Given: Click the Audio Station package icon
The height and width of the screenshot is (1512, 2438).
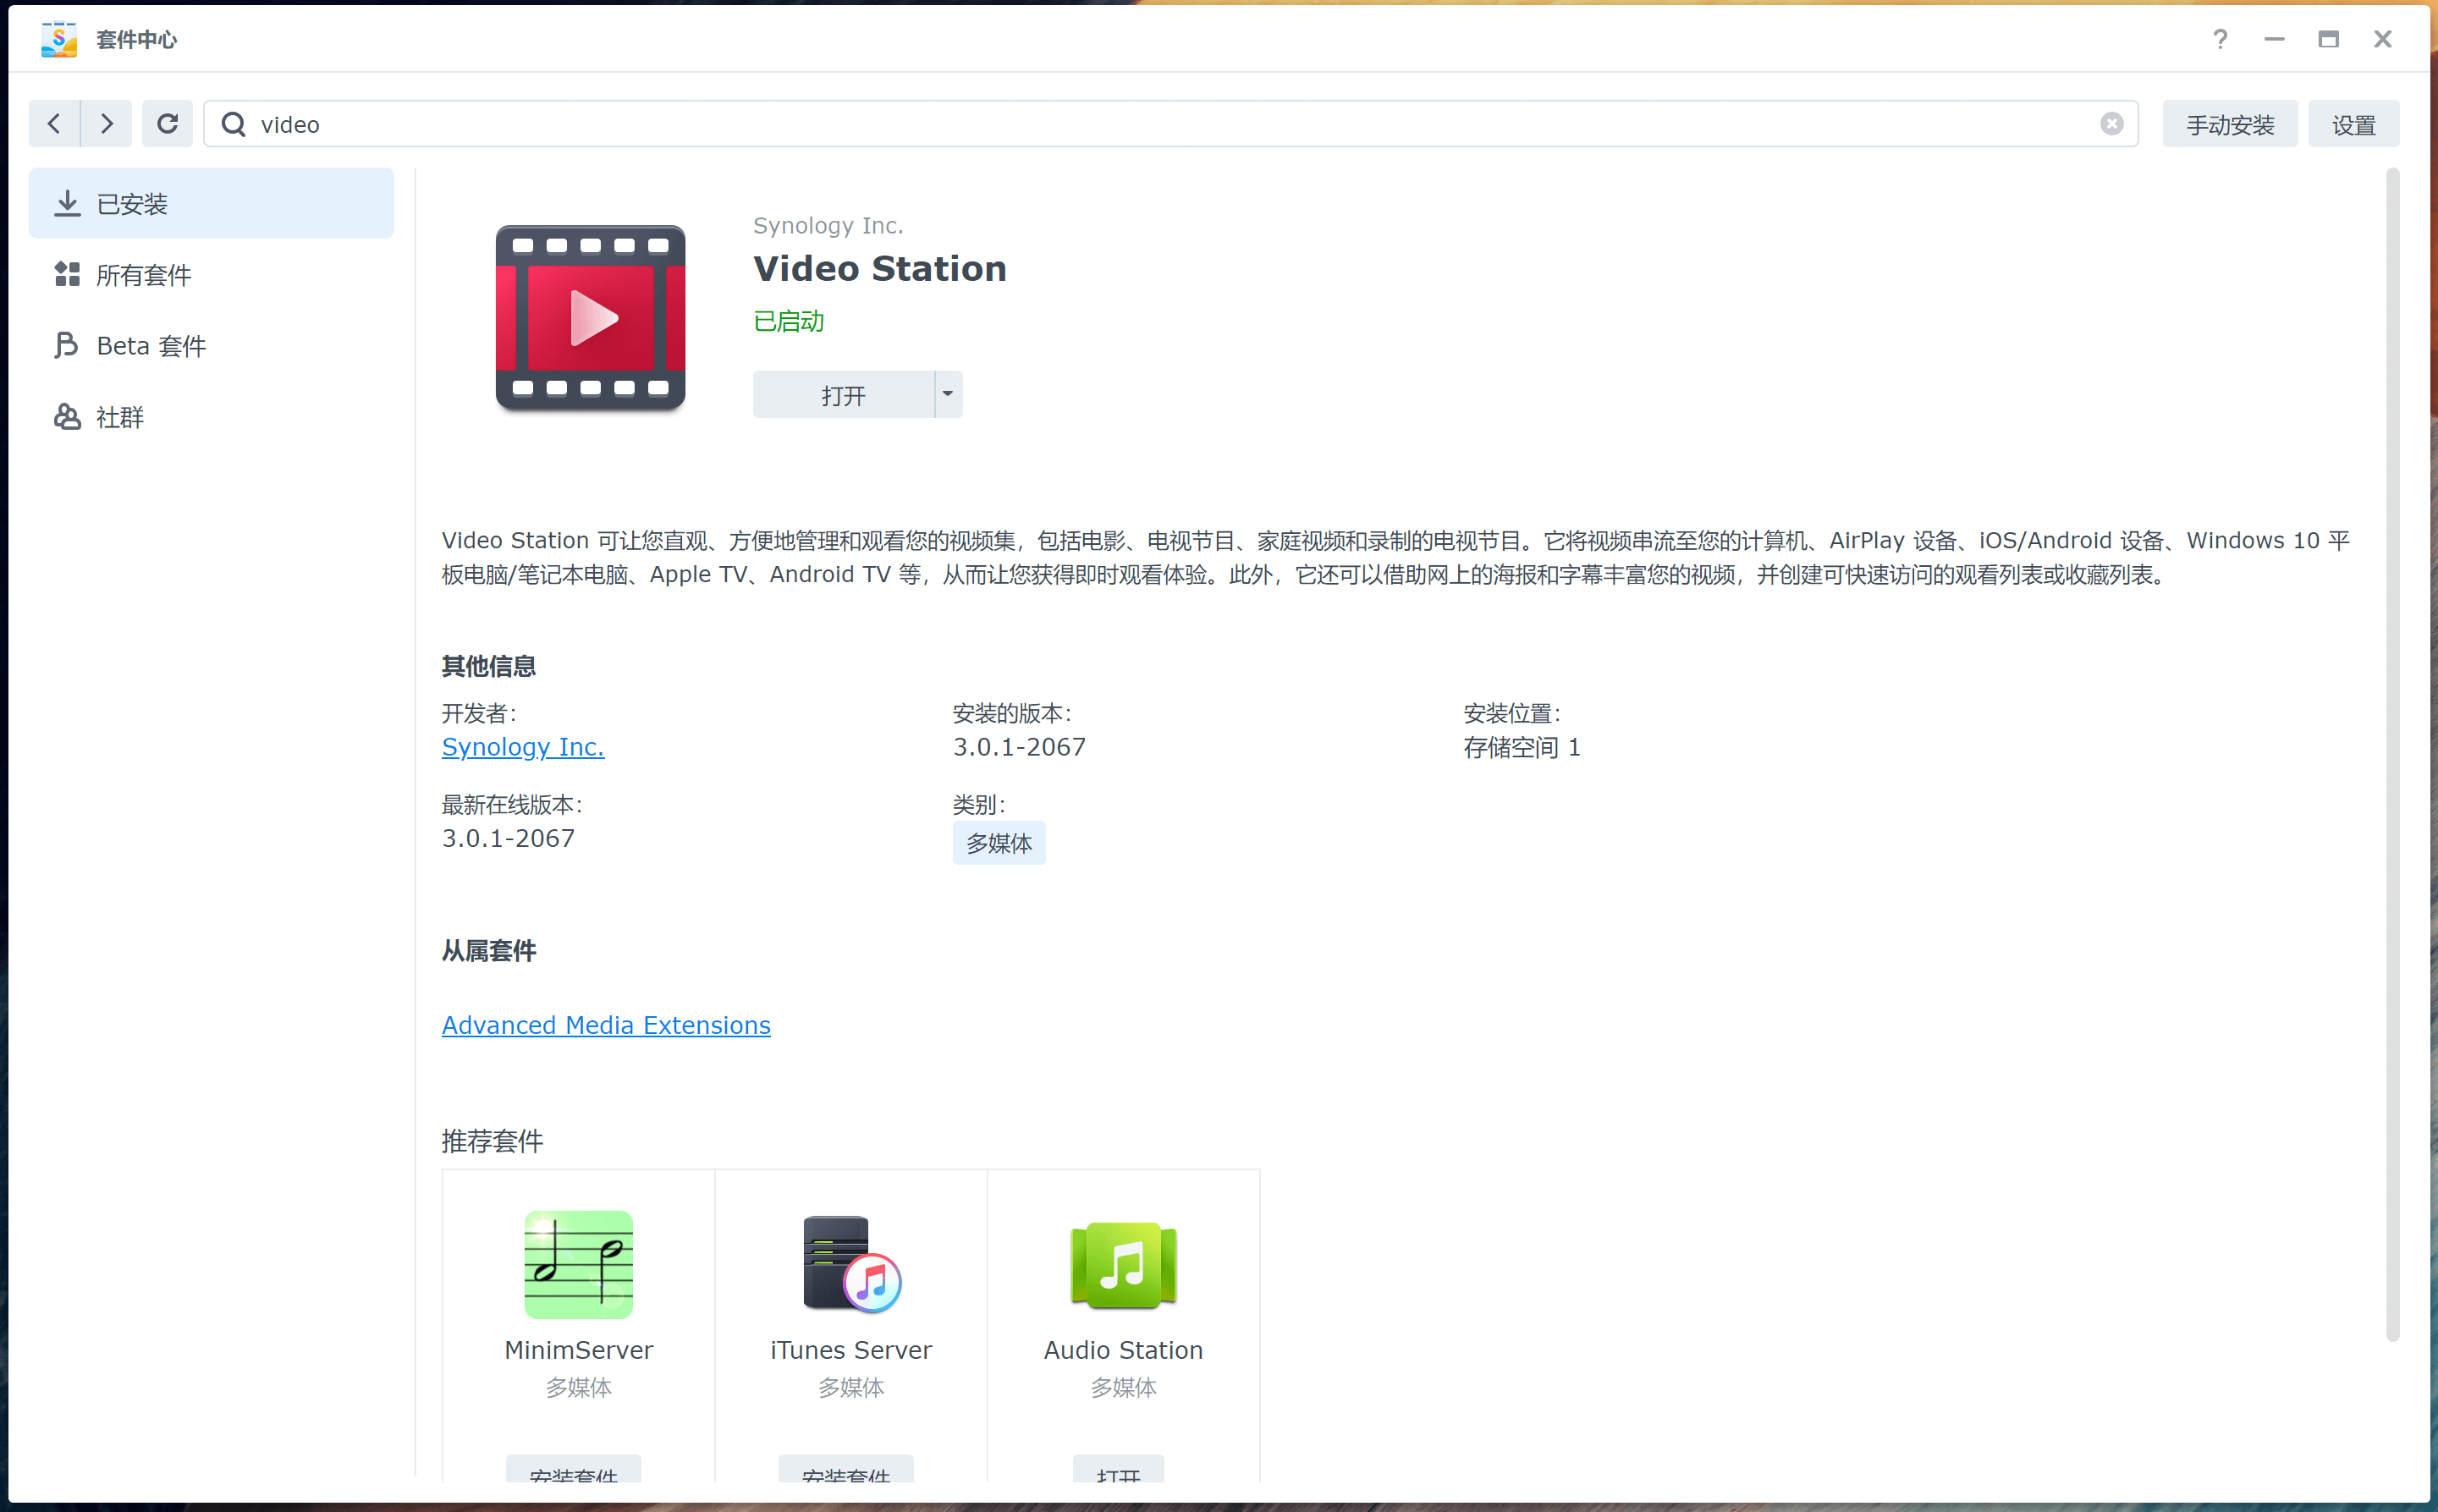Looking at the screenshot, I should [x=1123, y=1264].
